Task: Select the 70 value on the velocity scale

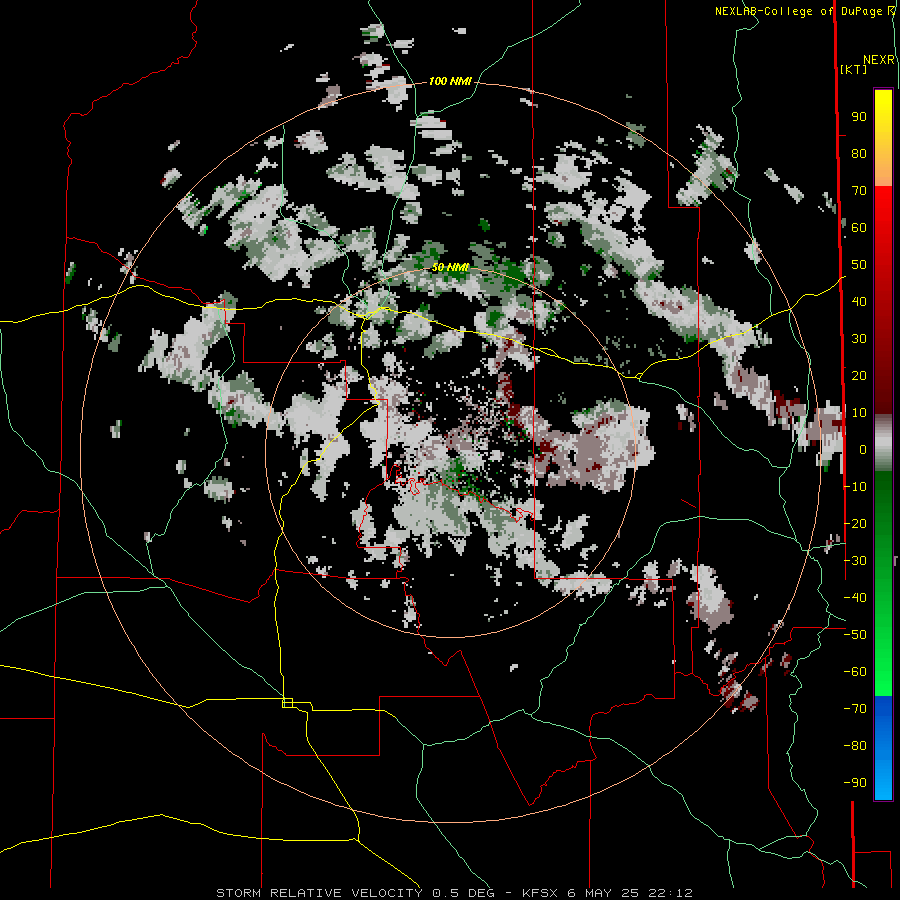Action: pos(859,191)
